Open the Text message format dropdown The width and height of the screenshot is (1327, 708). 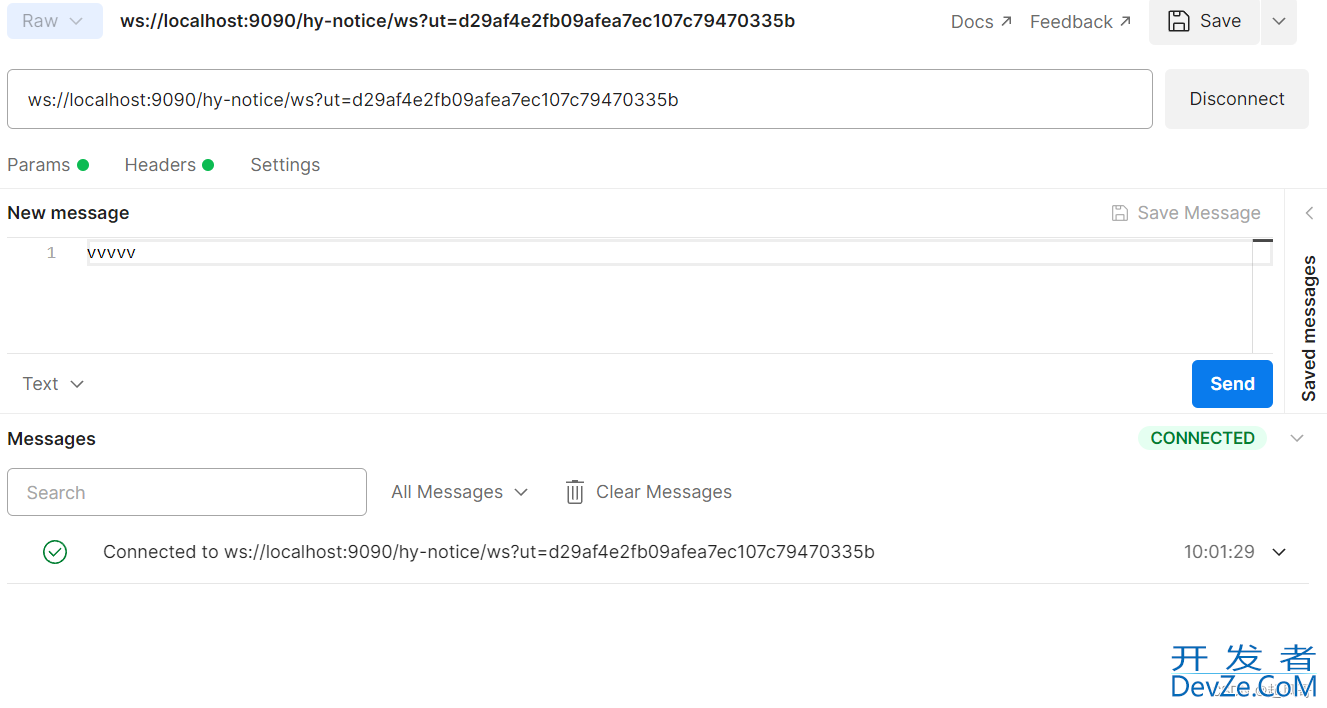(x=53, y=384)
